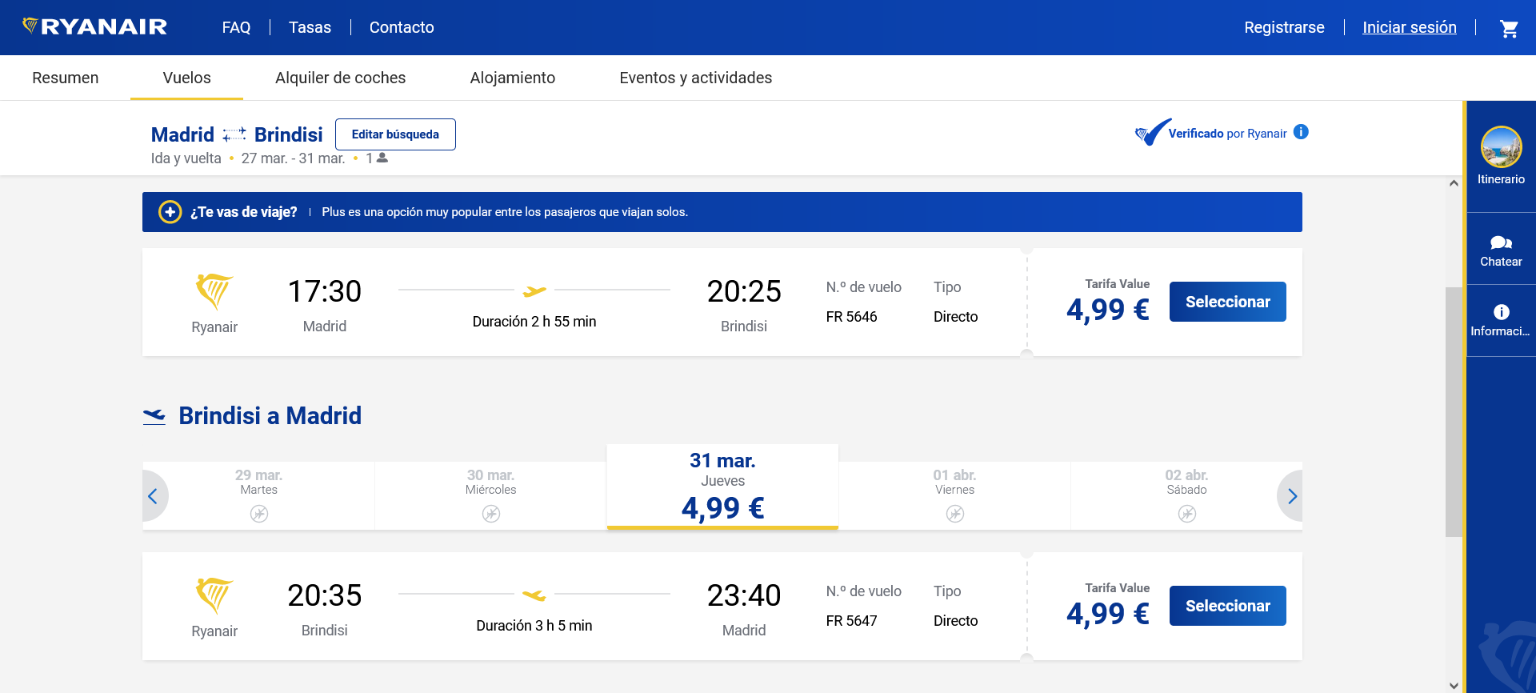The image size is (1536, 693).
Task: Select the 17:30 Madrid to Brindisi flight
Action: pyautogui.click(x=1228, y=302)
